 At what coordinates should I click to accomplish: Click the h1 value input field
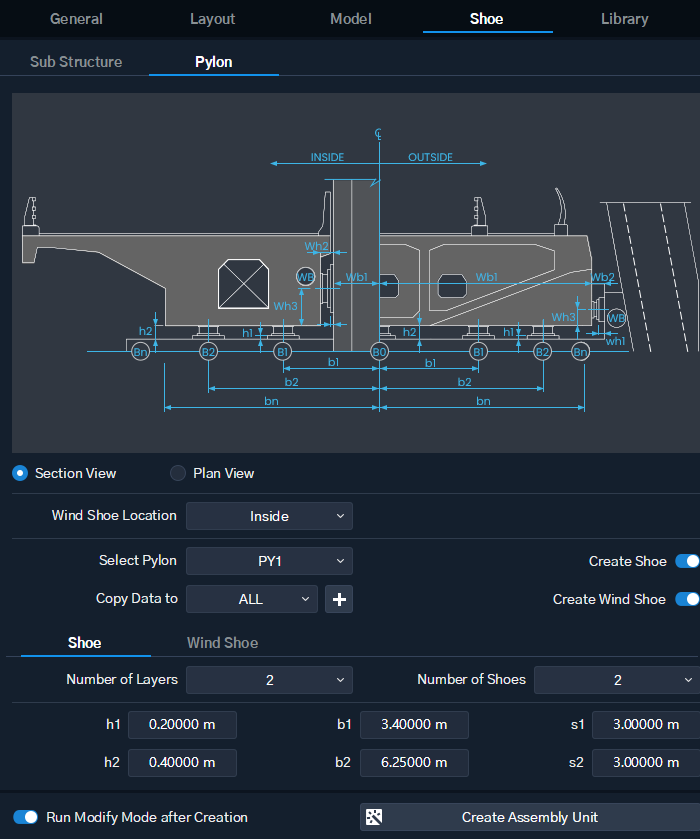(x=182, y=725)
